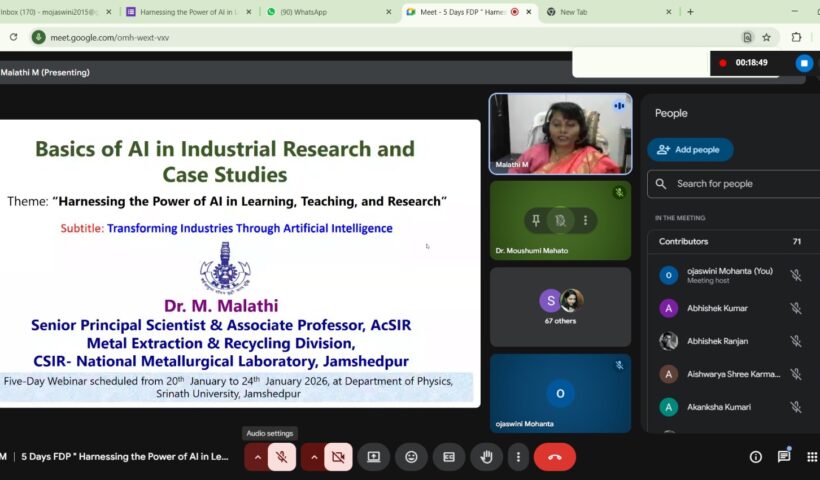Raise hand using the hand icon
Image resolution: width=820 pixels, height=480 pixels.
[487, 457]
